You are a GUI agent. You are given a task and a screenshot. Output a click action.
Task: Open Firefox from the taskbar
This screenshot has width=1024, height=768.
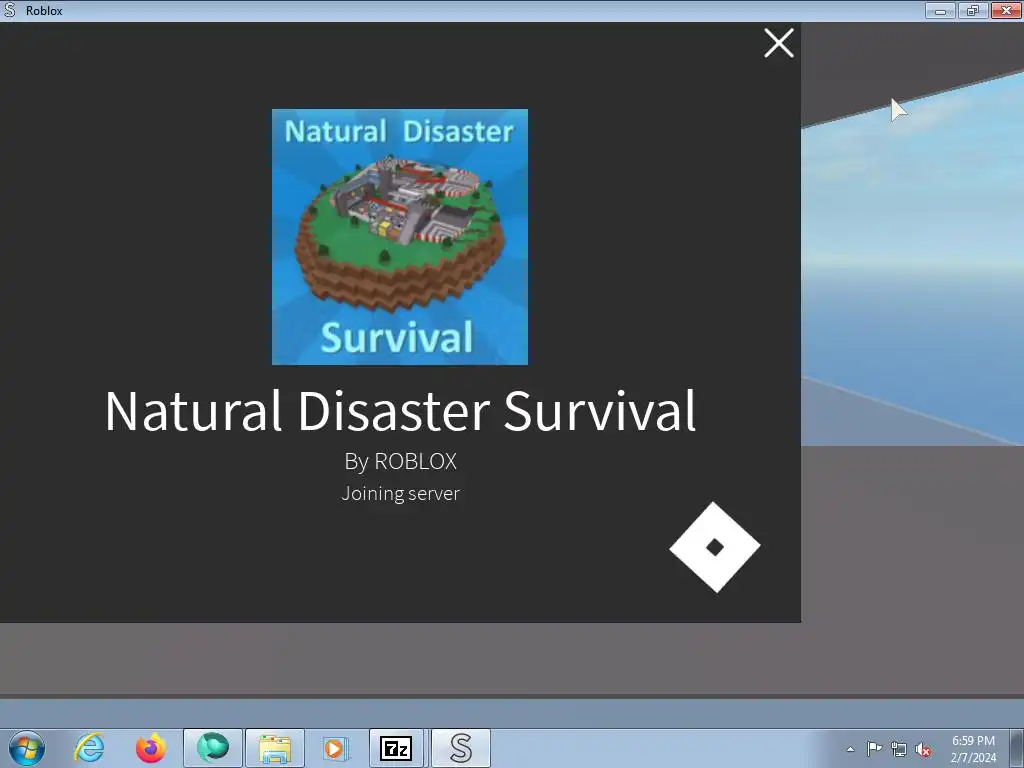[x=151, y=748]
